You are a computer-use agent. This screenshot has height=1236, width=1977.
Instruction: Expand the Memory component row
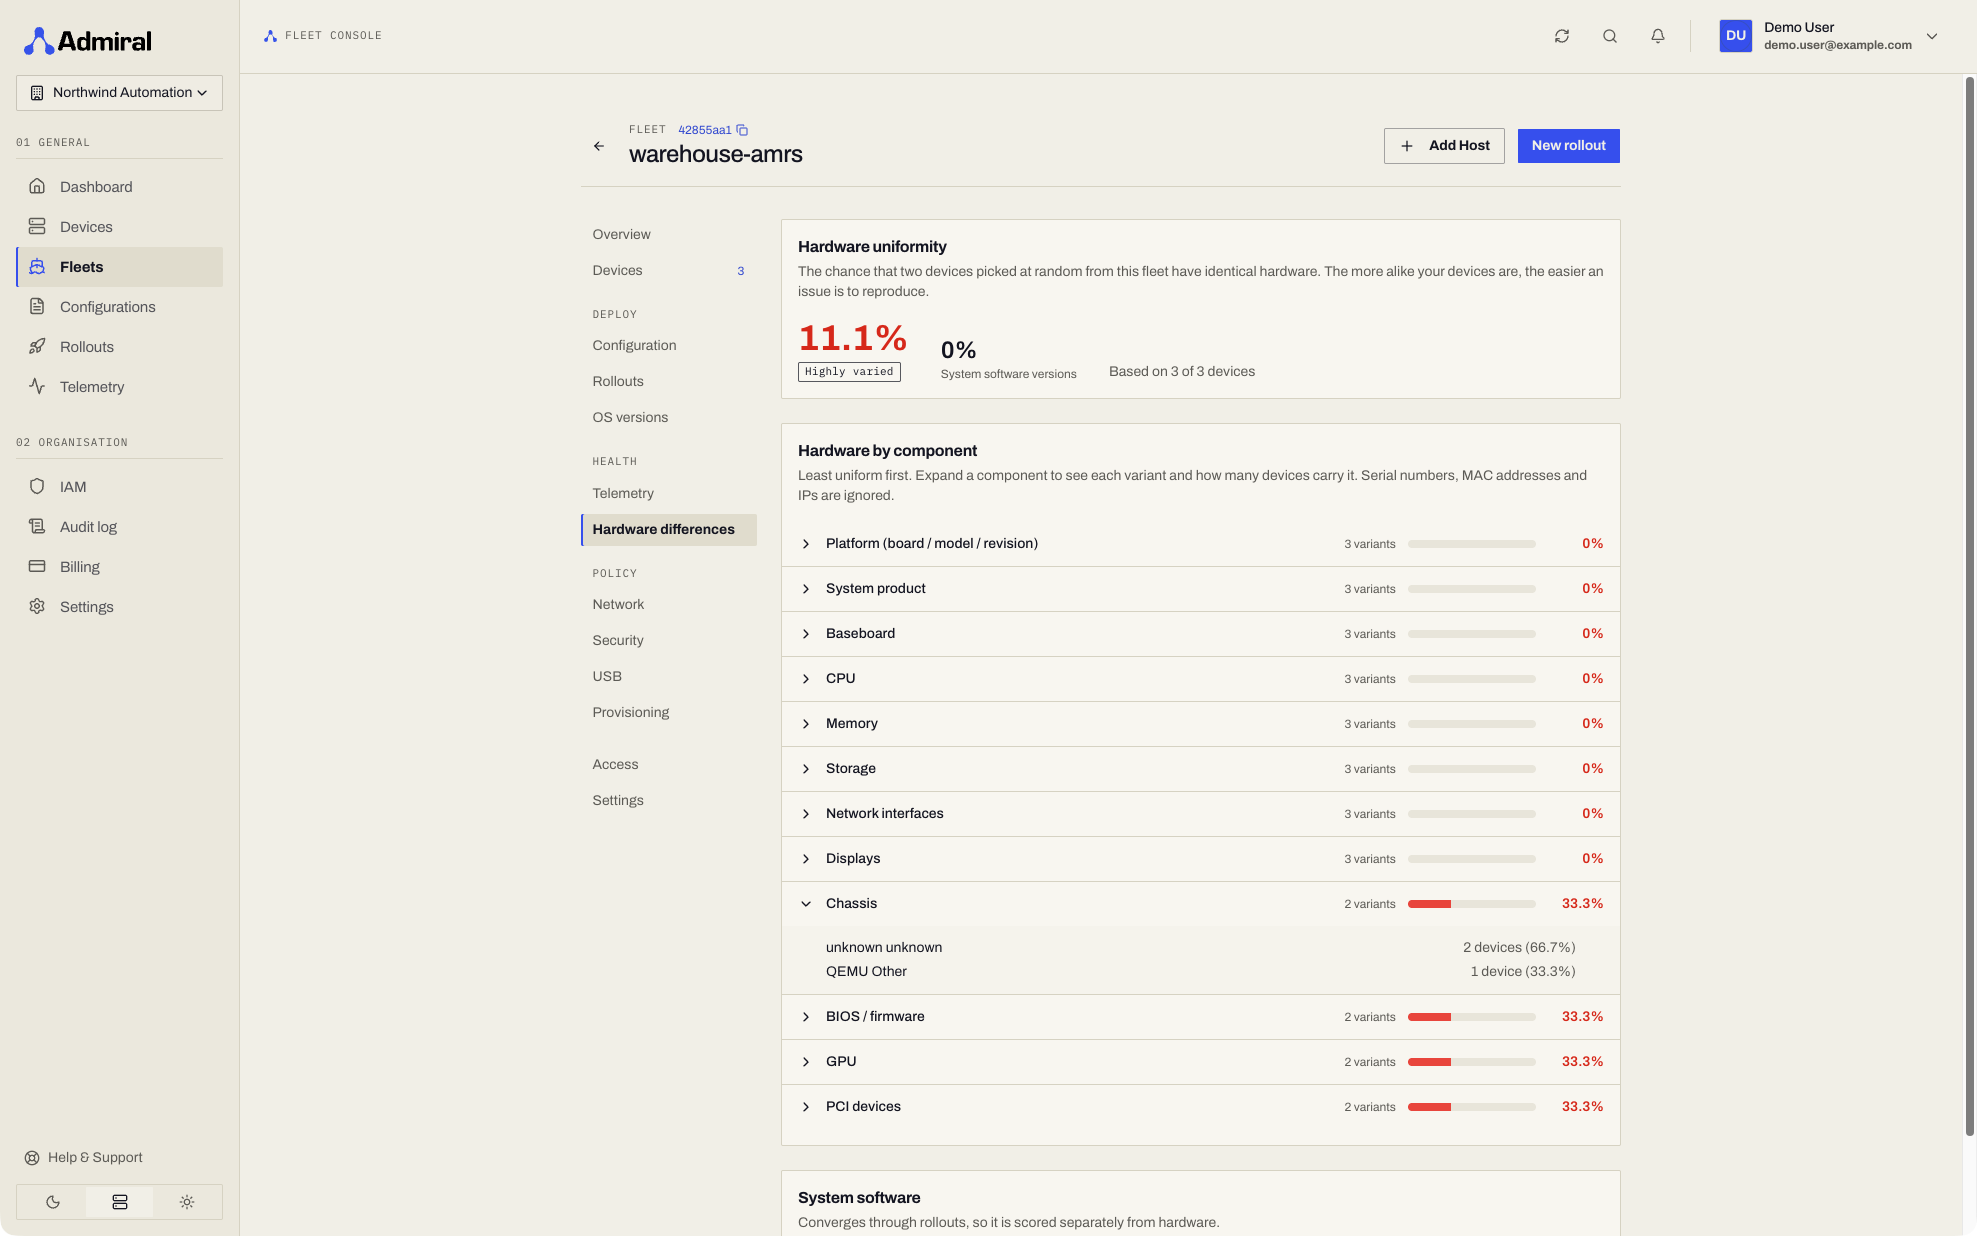click(x=1200, y=724)
